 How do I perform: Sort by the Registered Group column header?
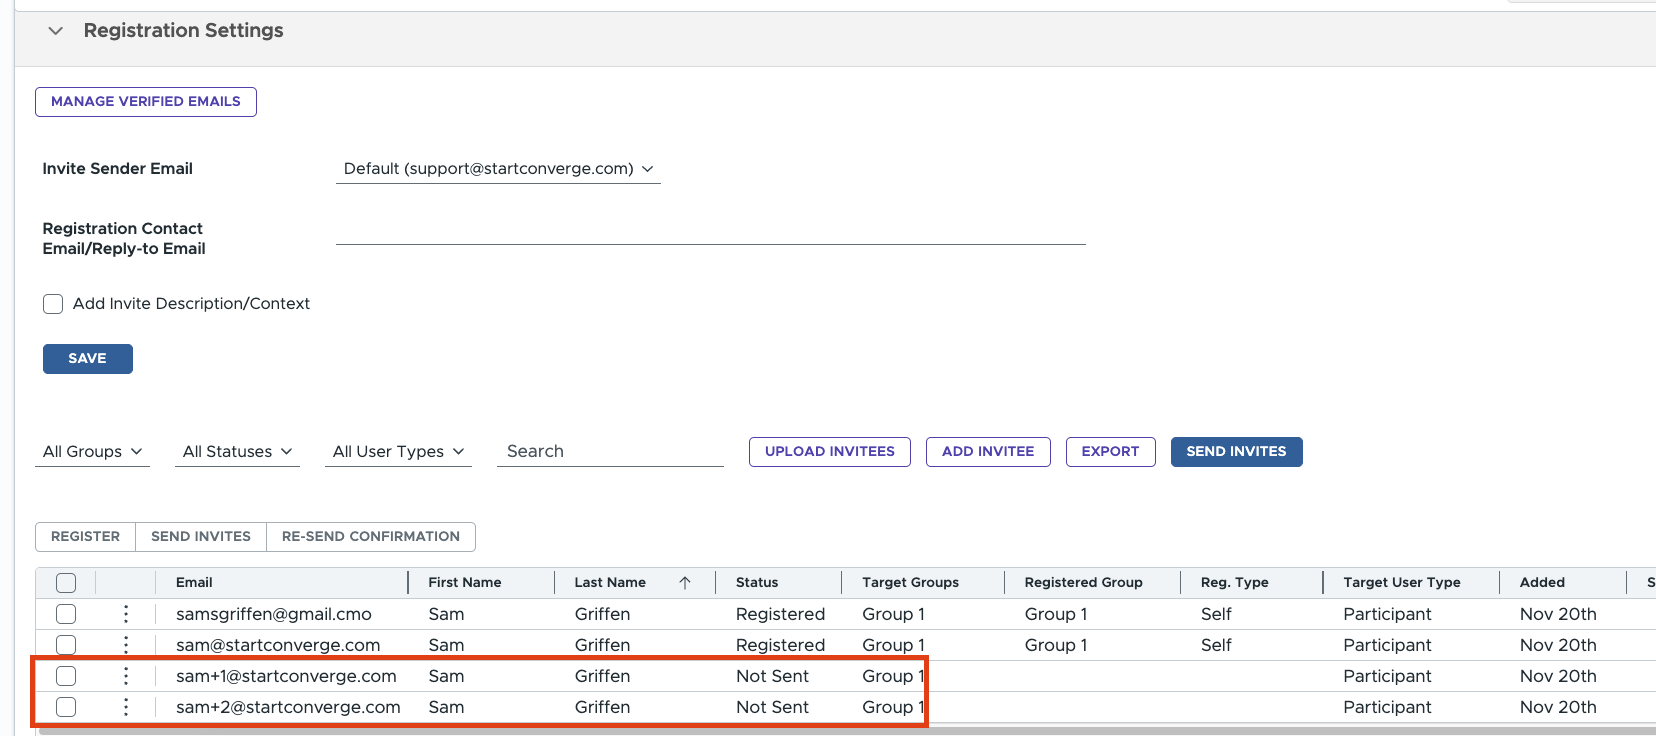tap(1084, 583)
